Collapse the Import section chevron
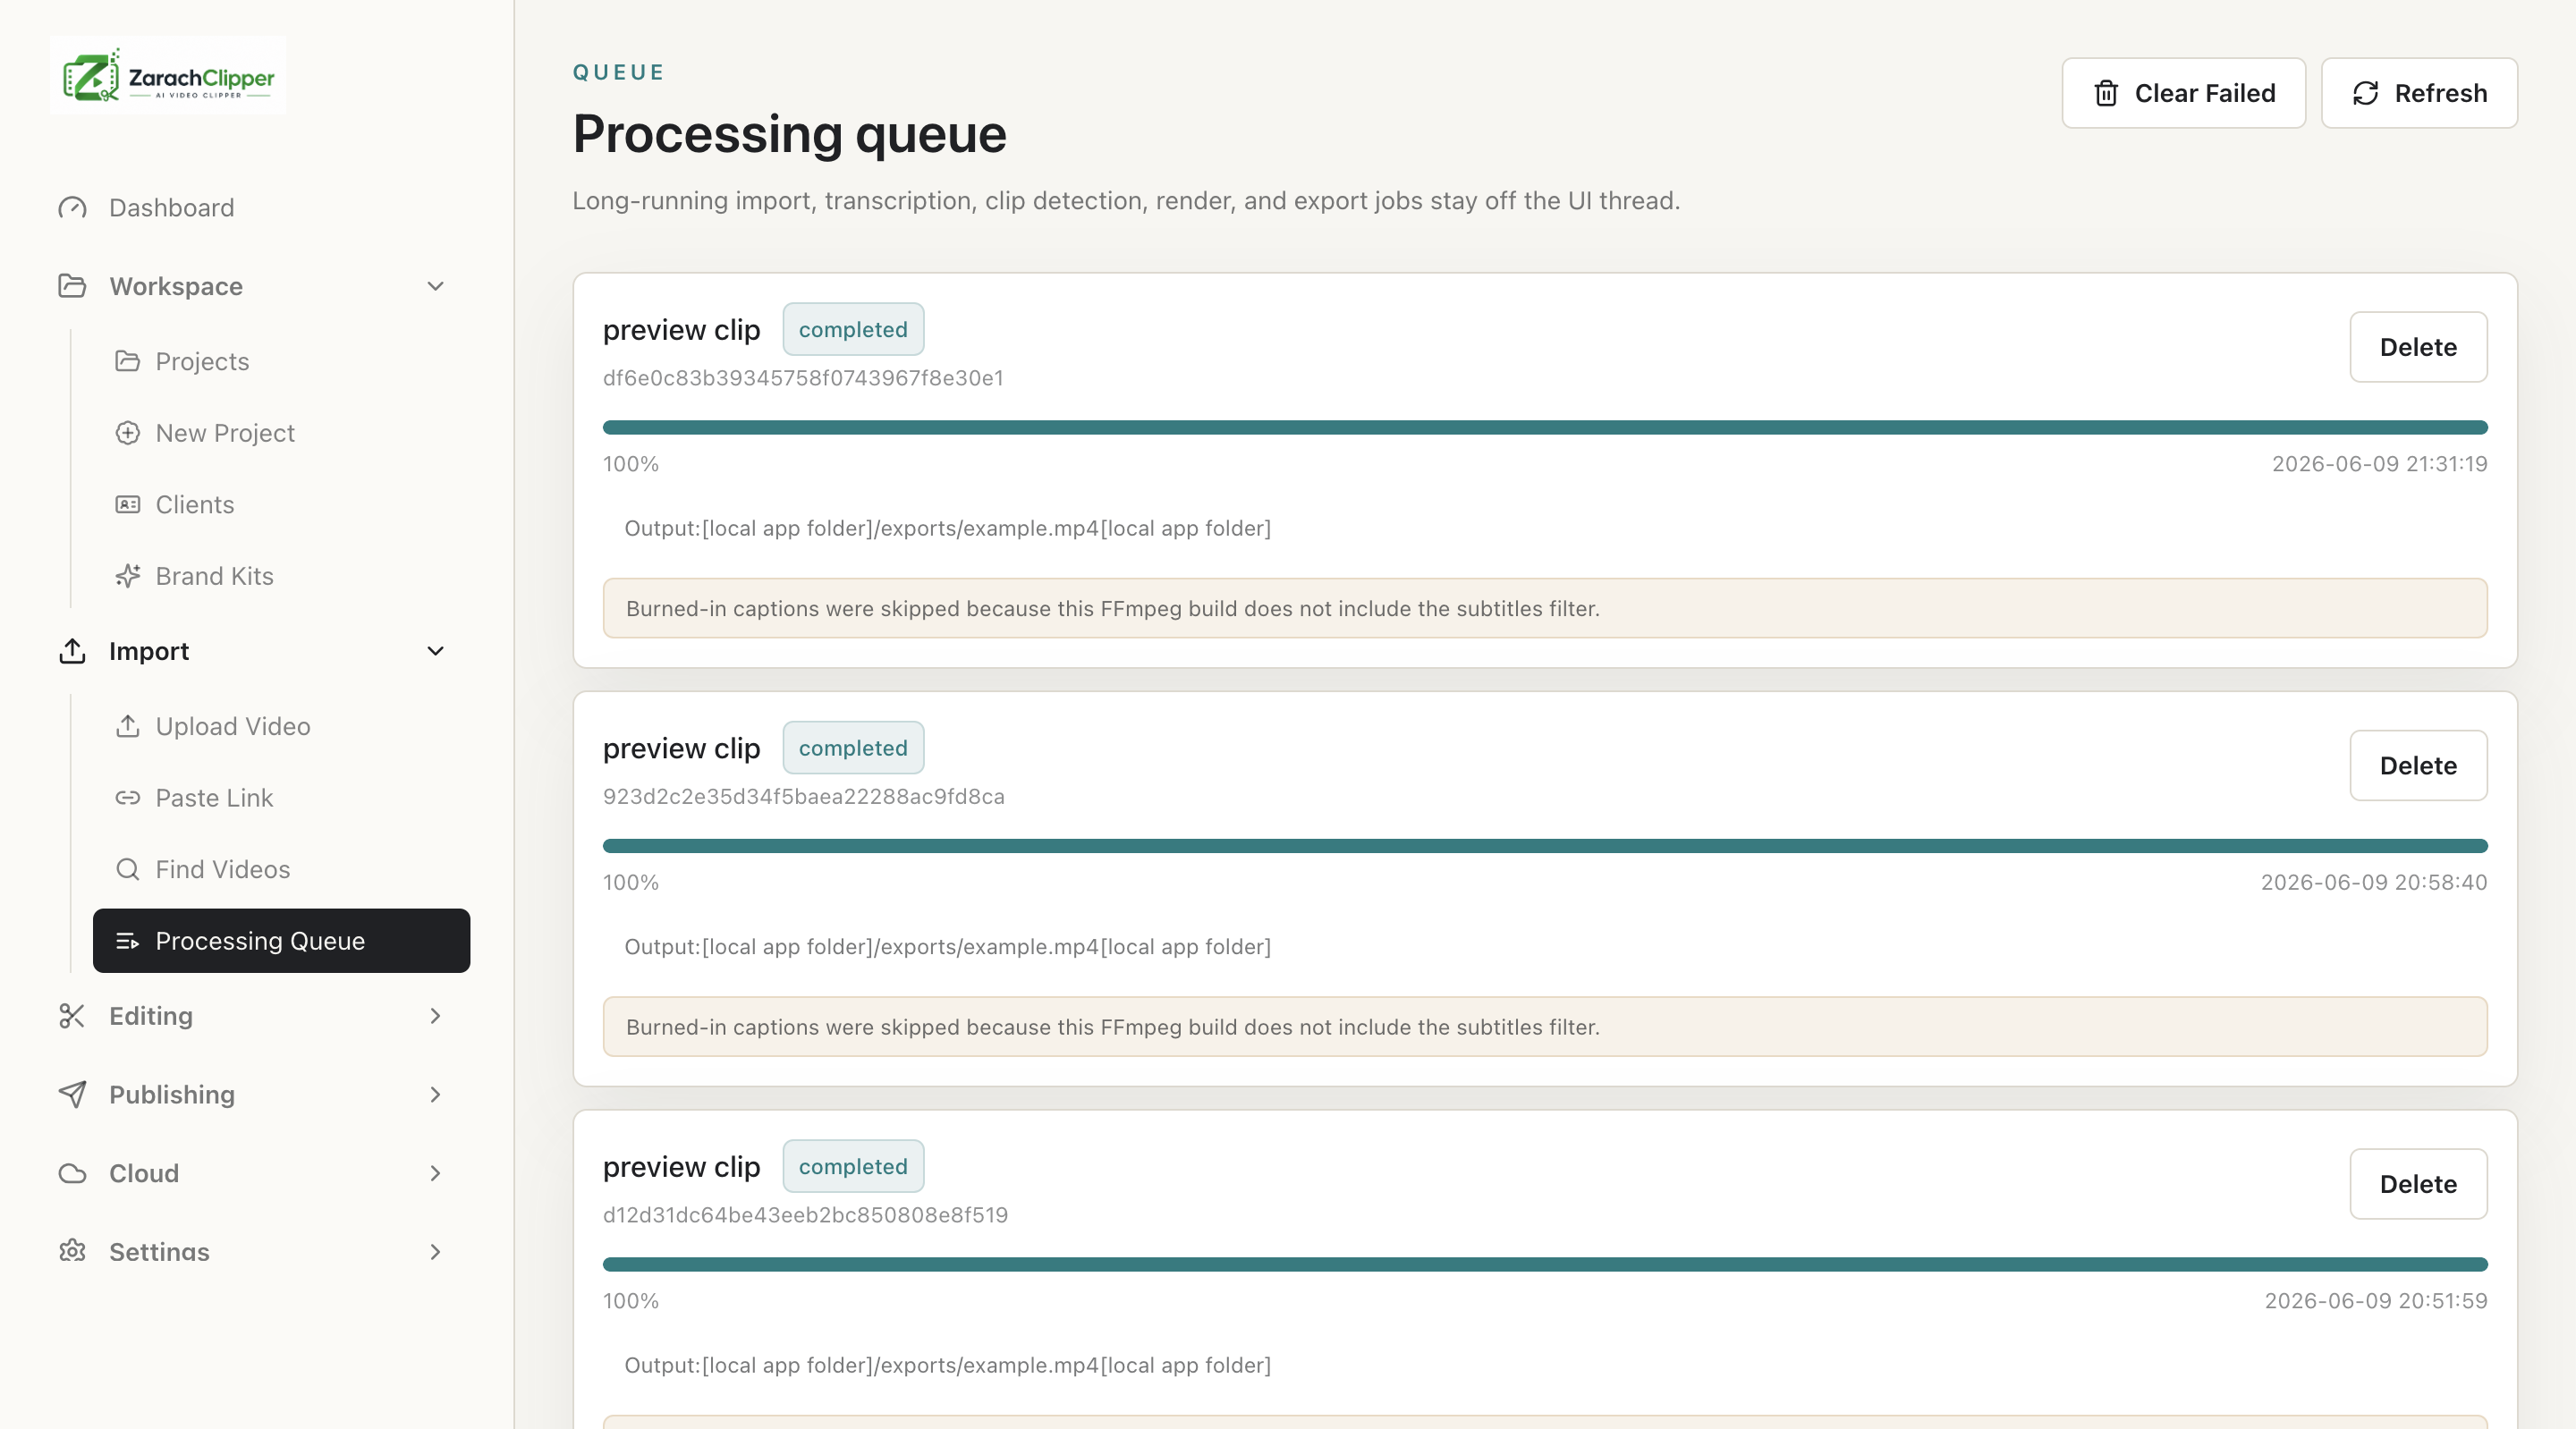This screenshot has height=1429, width=2576. [435, 651]
